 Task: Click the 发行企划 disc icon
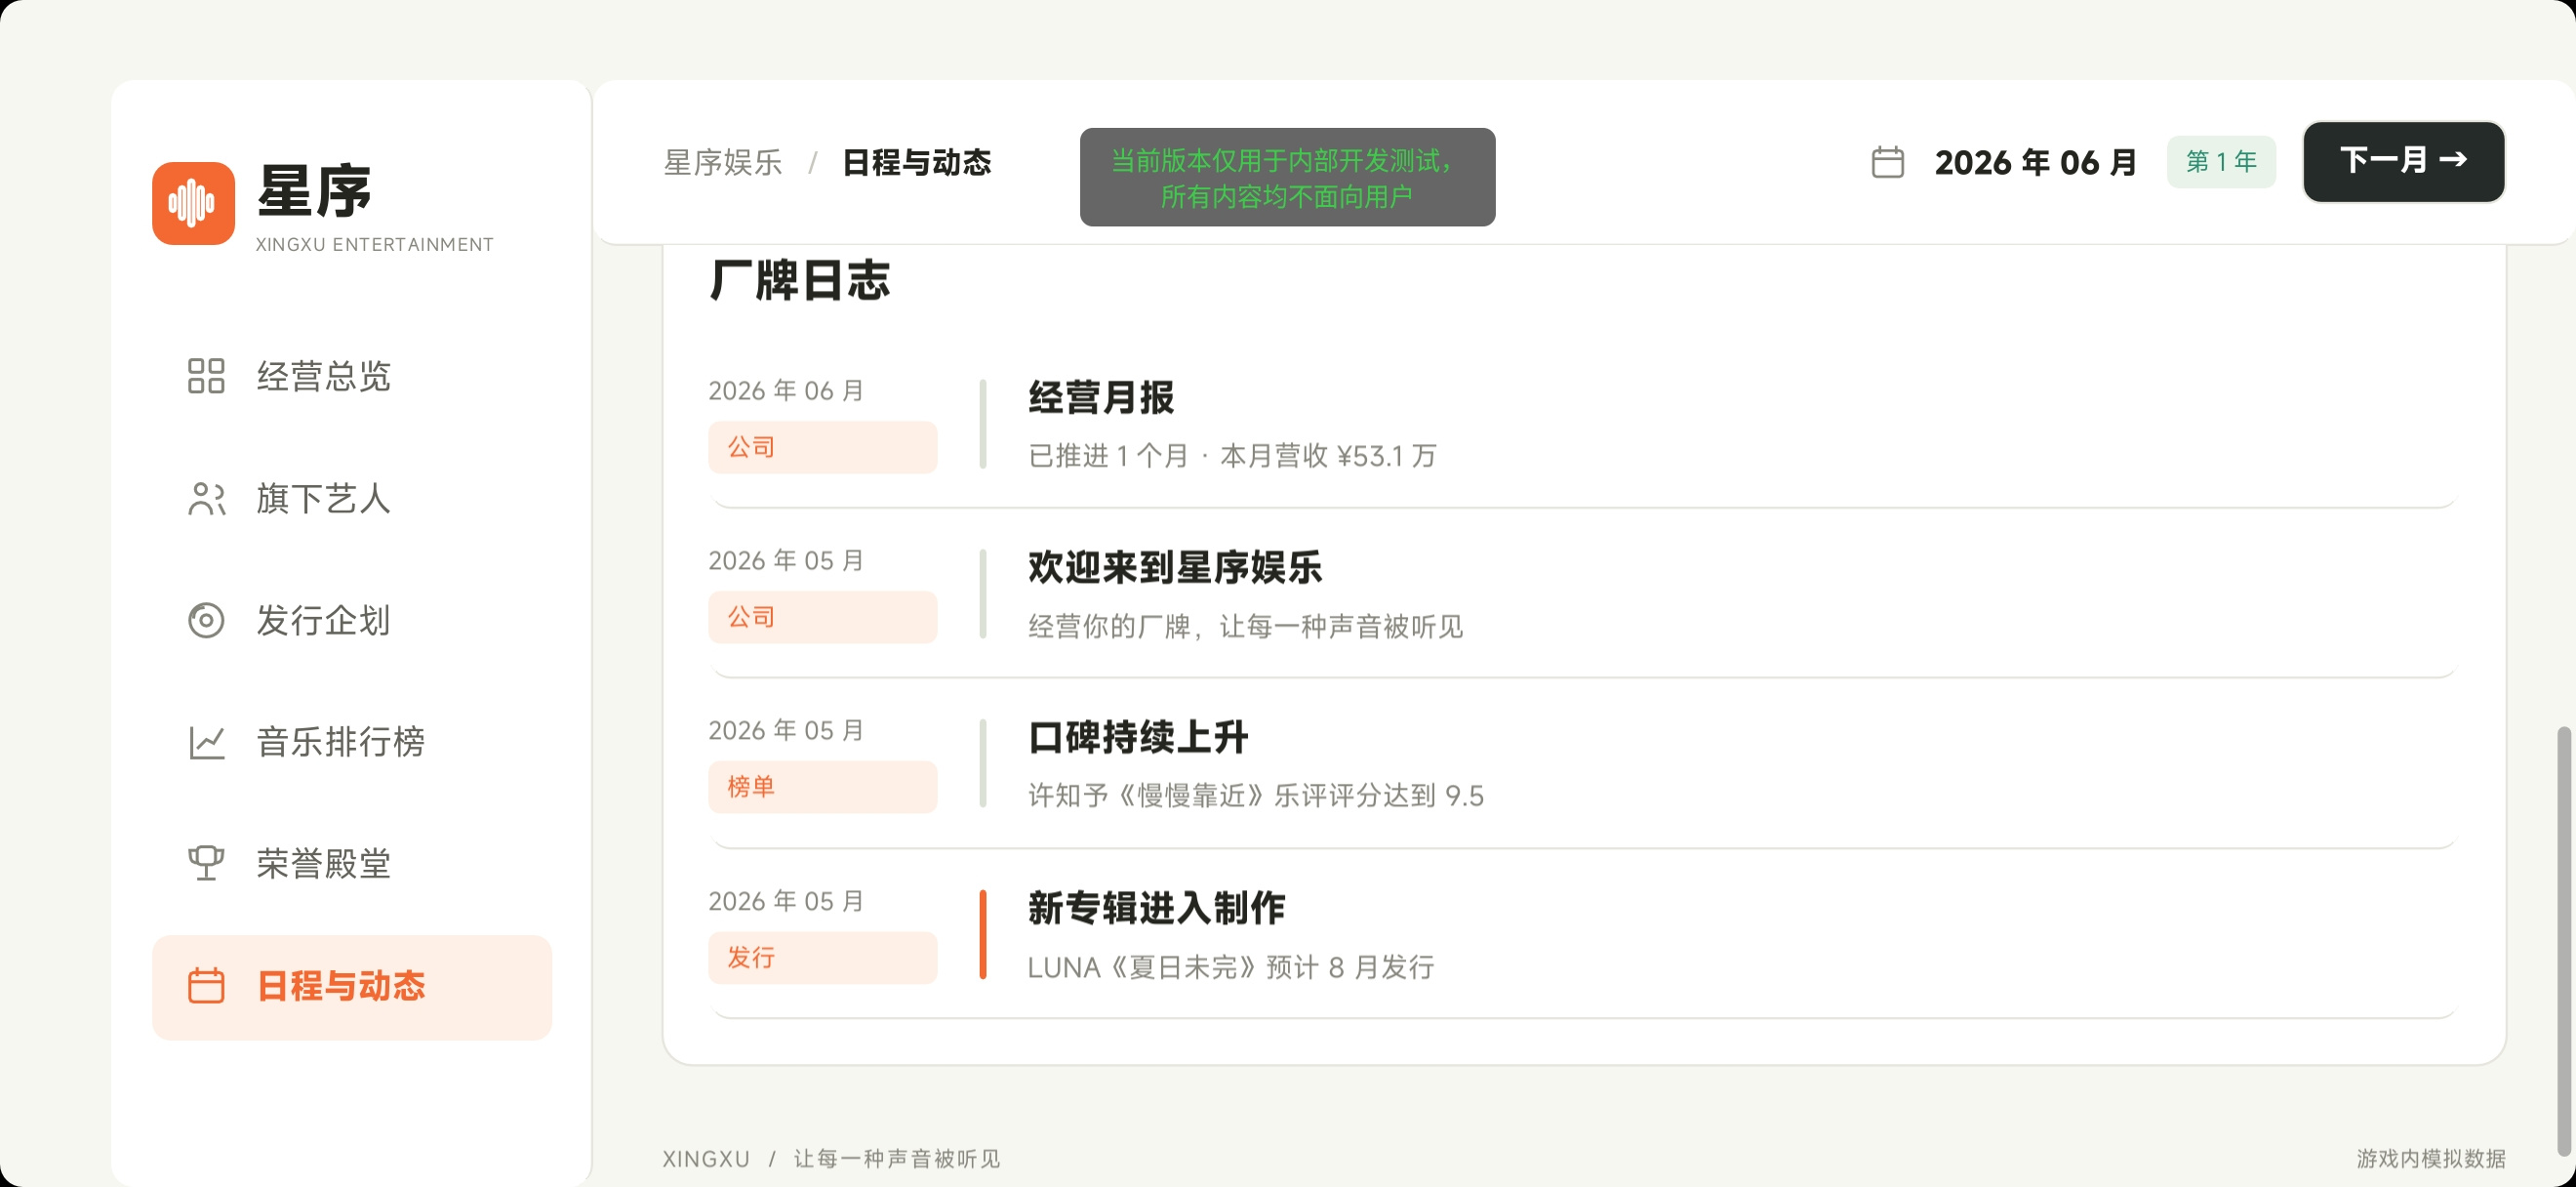tap(206, 620)
